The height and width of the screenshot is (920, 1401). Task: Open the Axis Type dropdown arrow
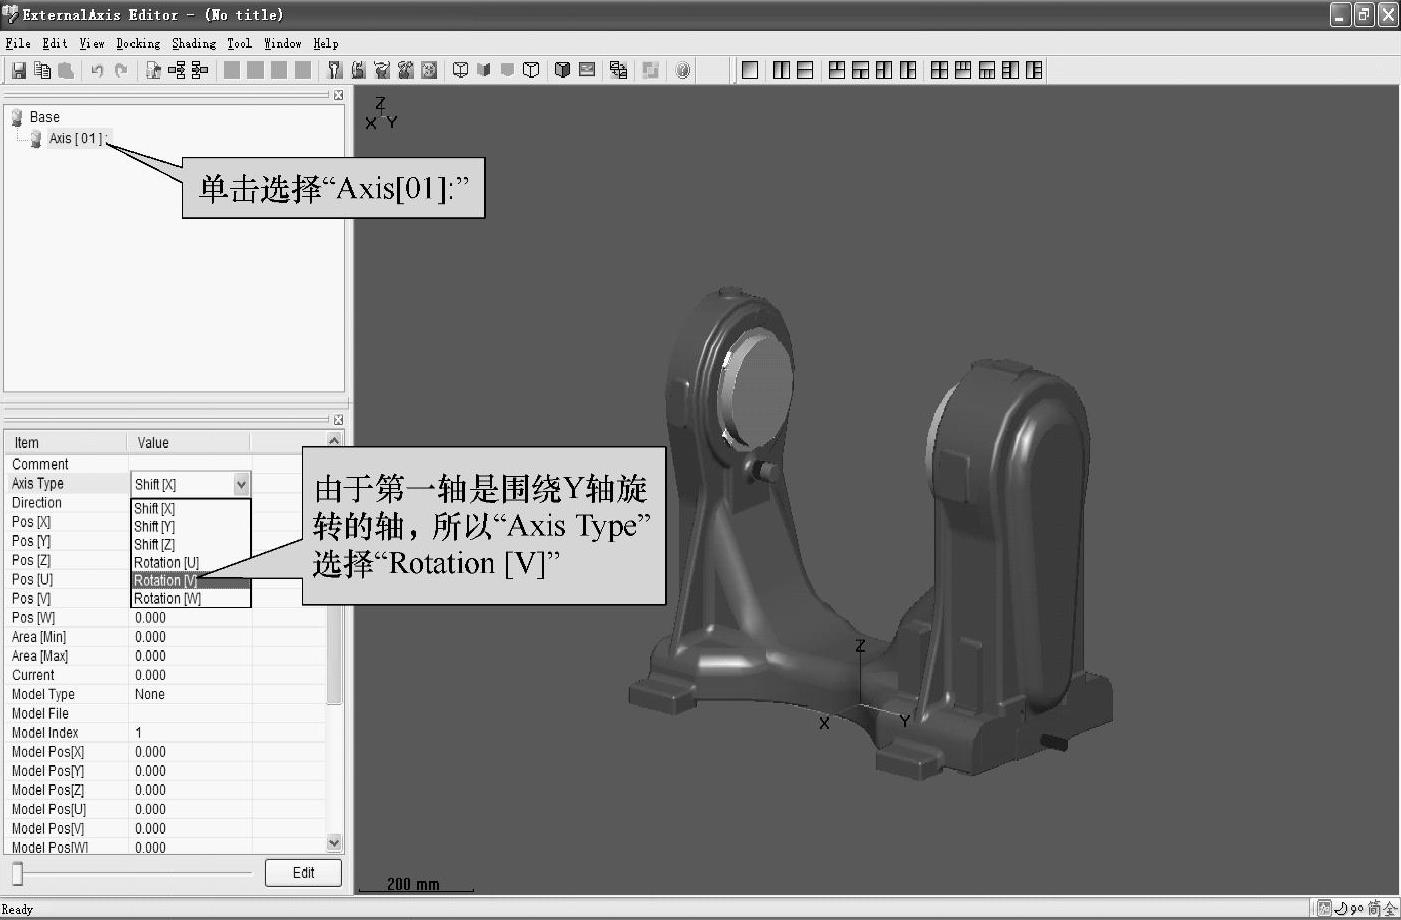241,484
